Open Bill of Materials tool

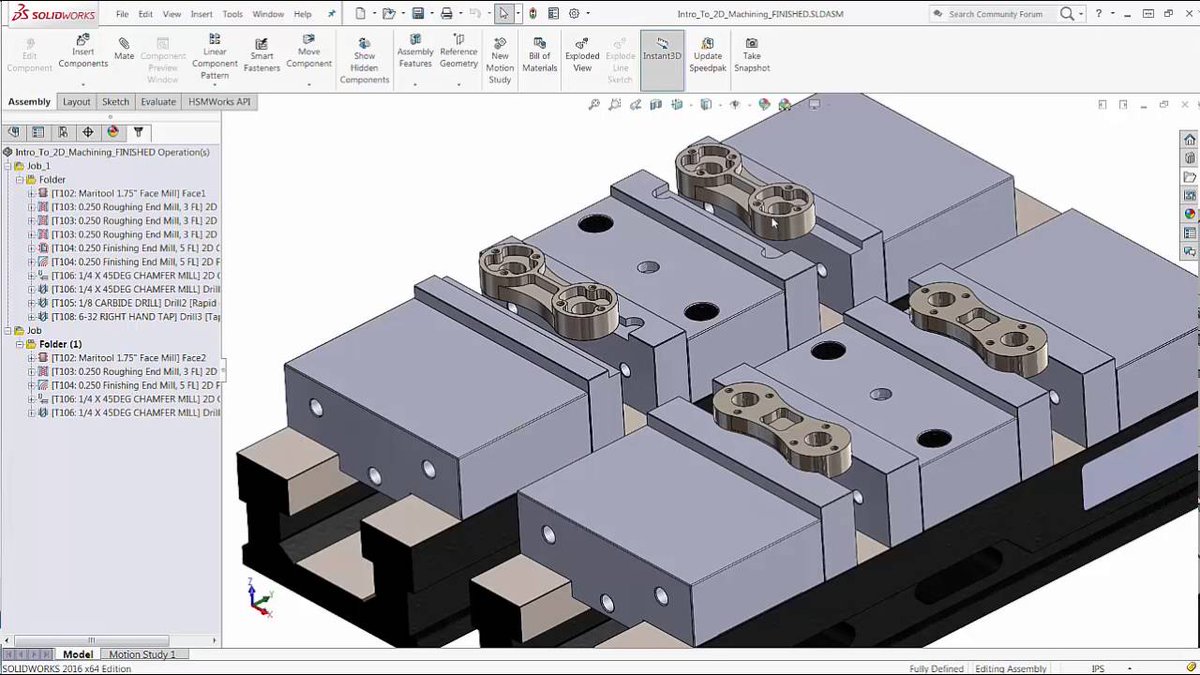tap(539, 55)
